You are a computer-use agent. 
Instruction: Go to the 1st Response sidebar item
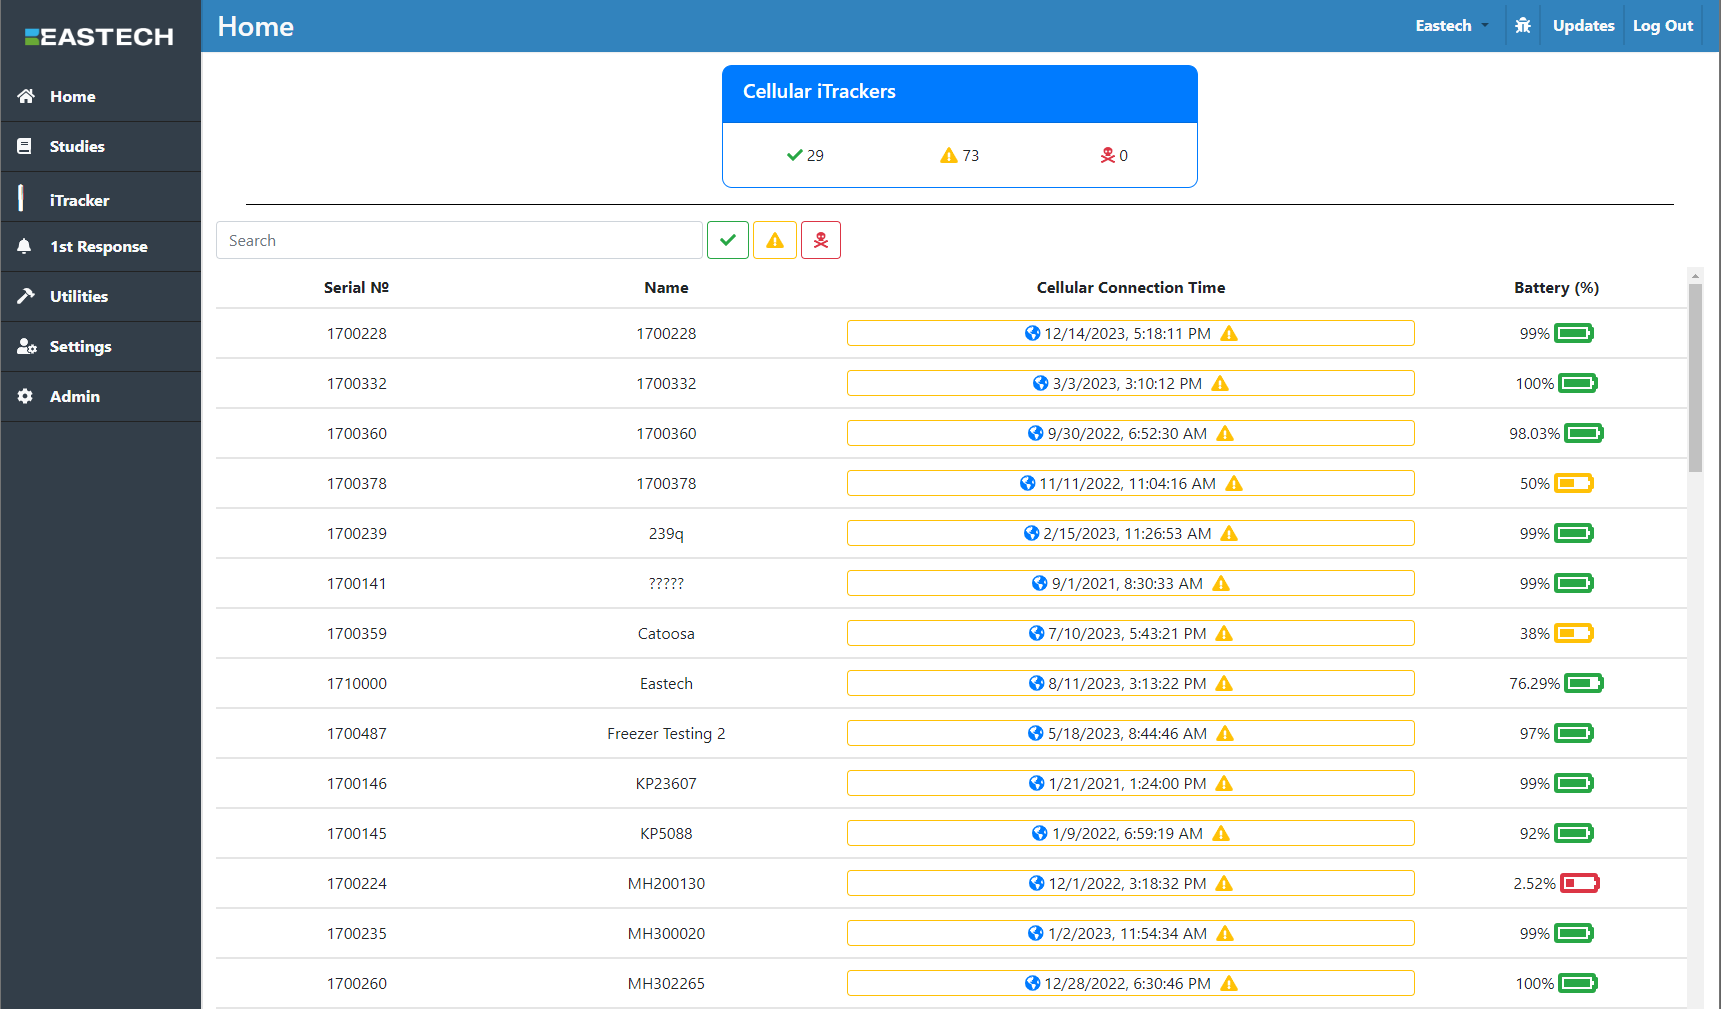click(98, 247)
